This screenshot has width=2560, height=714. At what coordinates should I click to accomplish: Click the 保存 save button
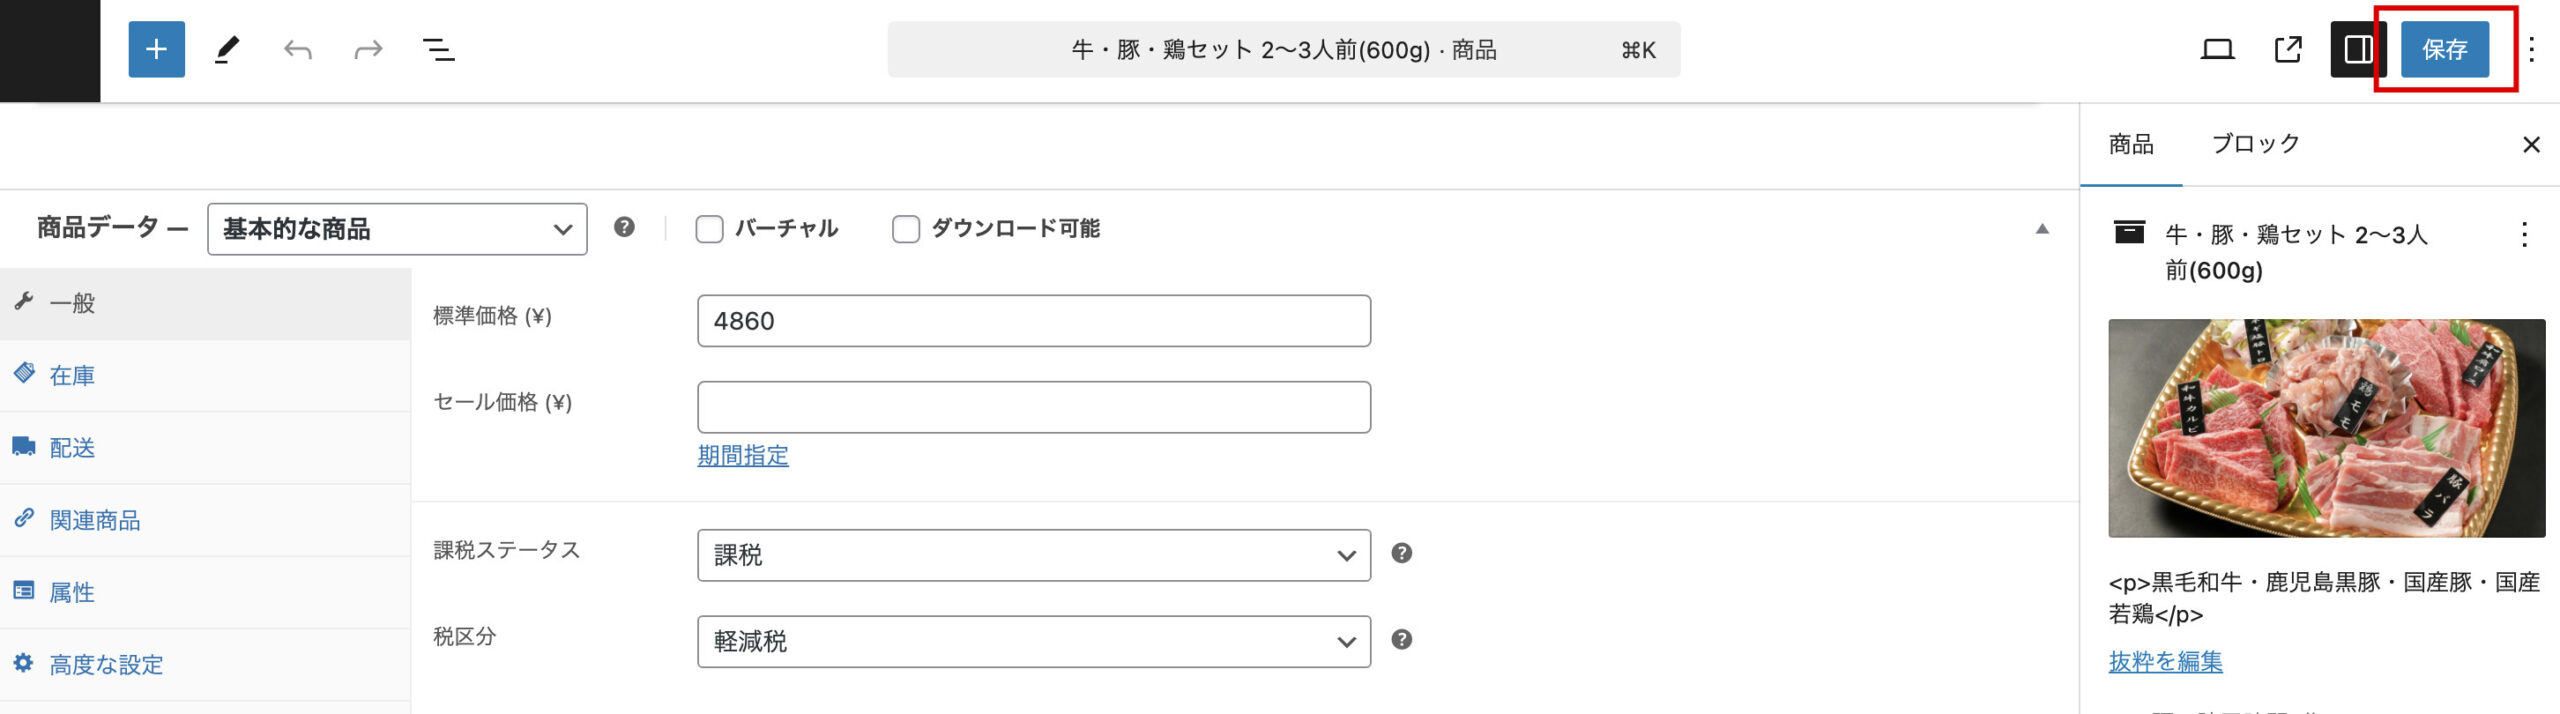pyautogui.click(x=2444, y=49)
